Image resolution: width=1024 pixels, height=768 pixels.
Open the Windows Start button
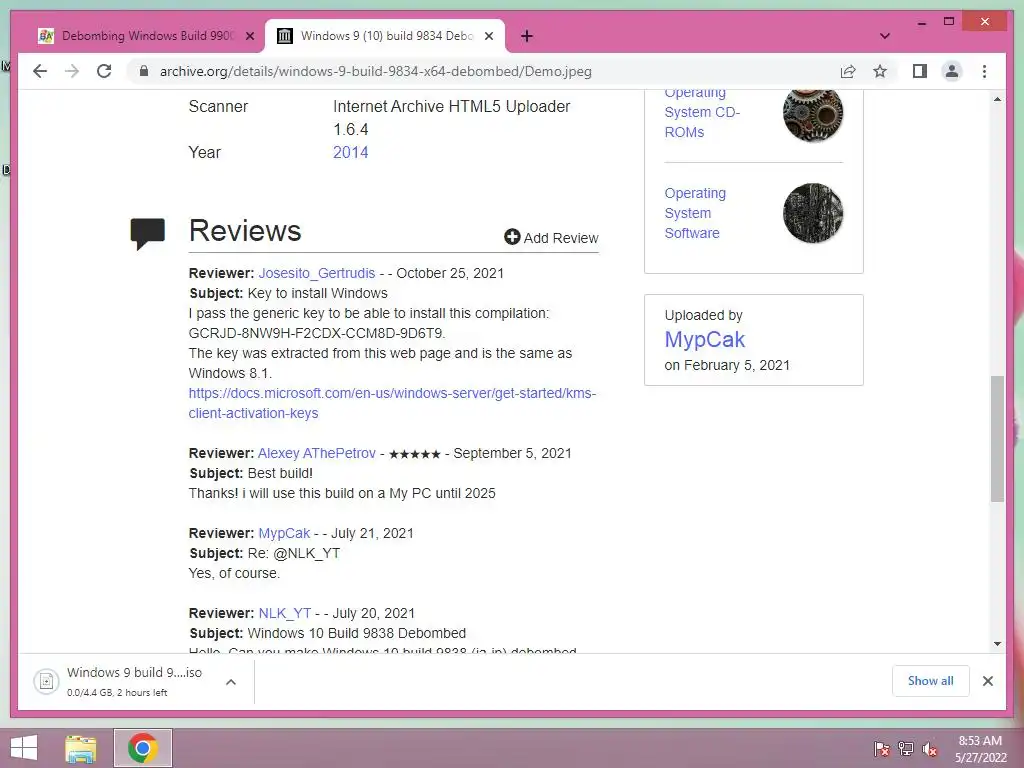(24, 748)
